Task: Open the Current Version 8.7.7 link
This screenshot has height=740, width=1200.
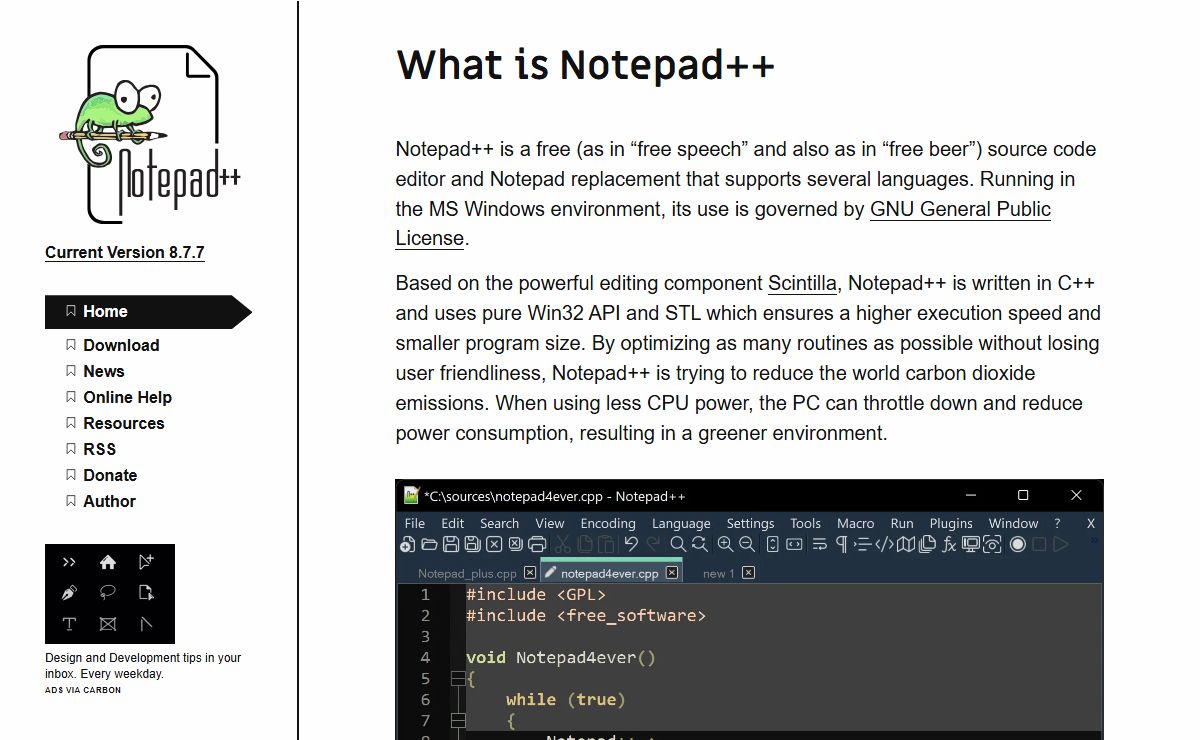Action: pos(125,252)
